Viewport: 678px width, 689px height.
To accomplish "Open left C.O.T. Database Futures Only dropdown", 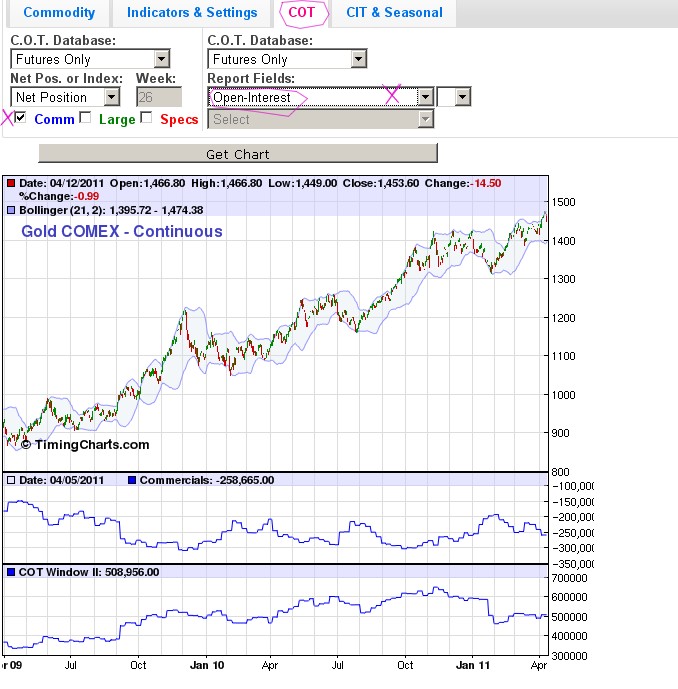I will [x=90, y=59].
